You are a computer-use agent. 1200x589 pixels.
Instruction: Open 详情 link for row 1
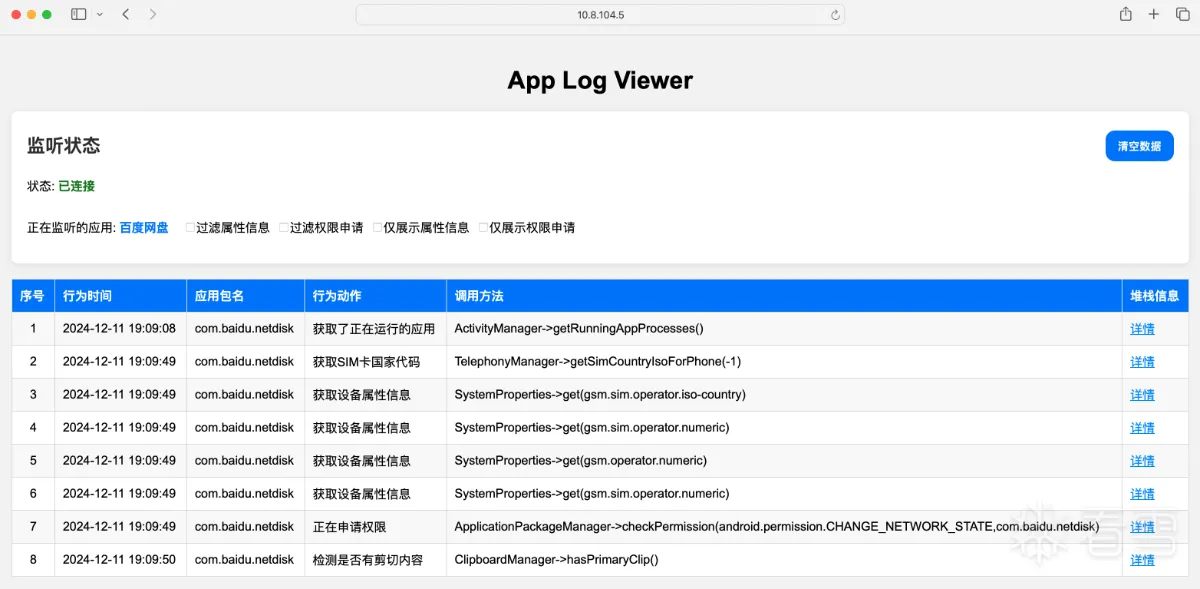point(1142,329)
